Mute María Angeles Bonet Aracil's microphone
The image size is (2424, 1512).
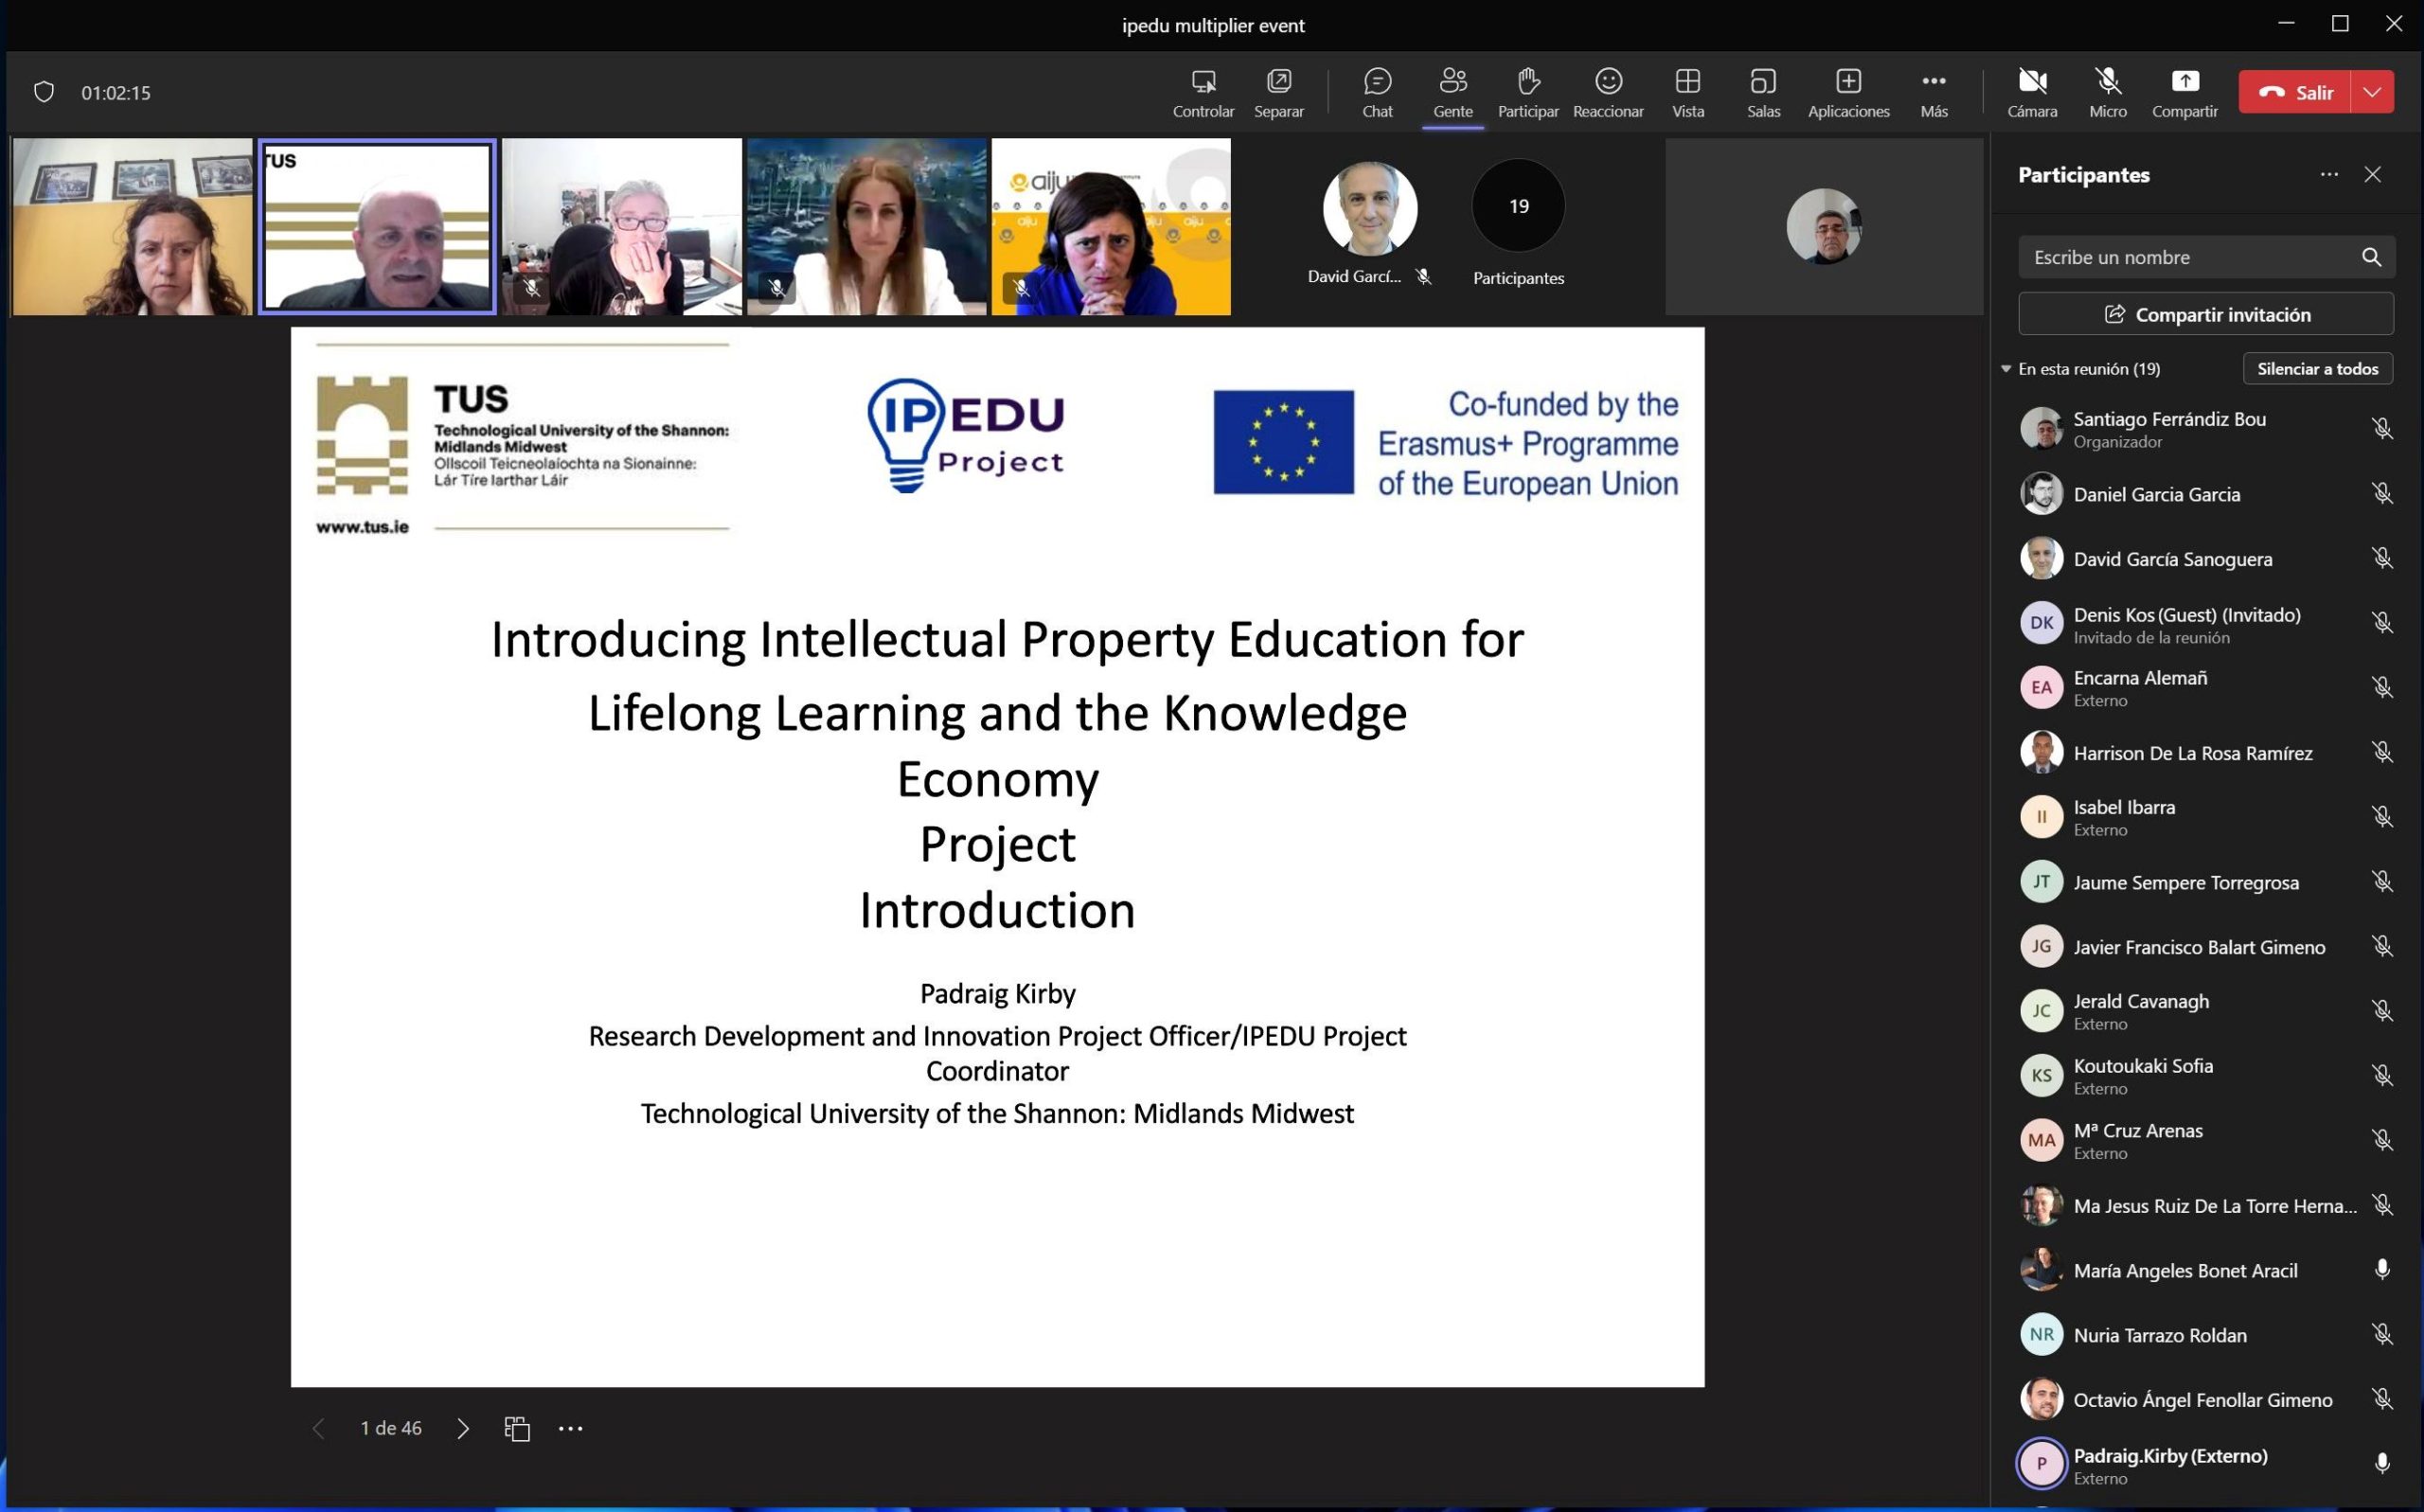click(2381, 1269)
